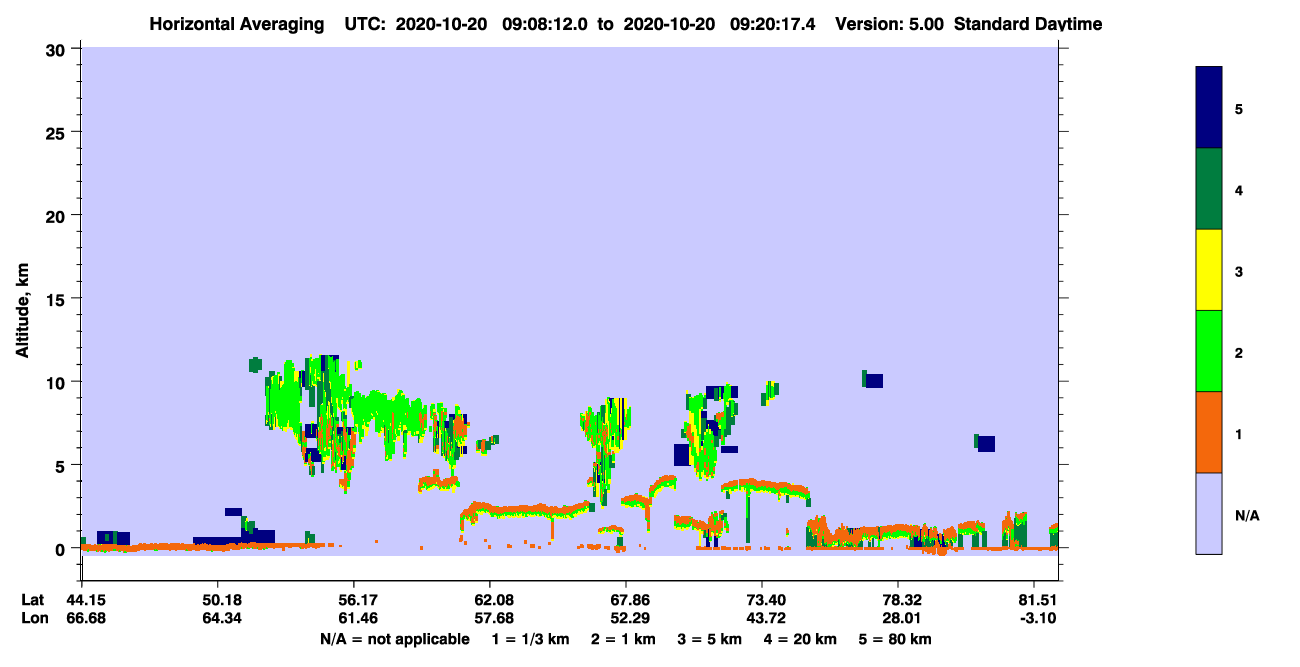Click the "2 = 1 km" legend entry
Image resolution: width=1300 pixels, height=667 pixels.
pos(624,639)
